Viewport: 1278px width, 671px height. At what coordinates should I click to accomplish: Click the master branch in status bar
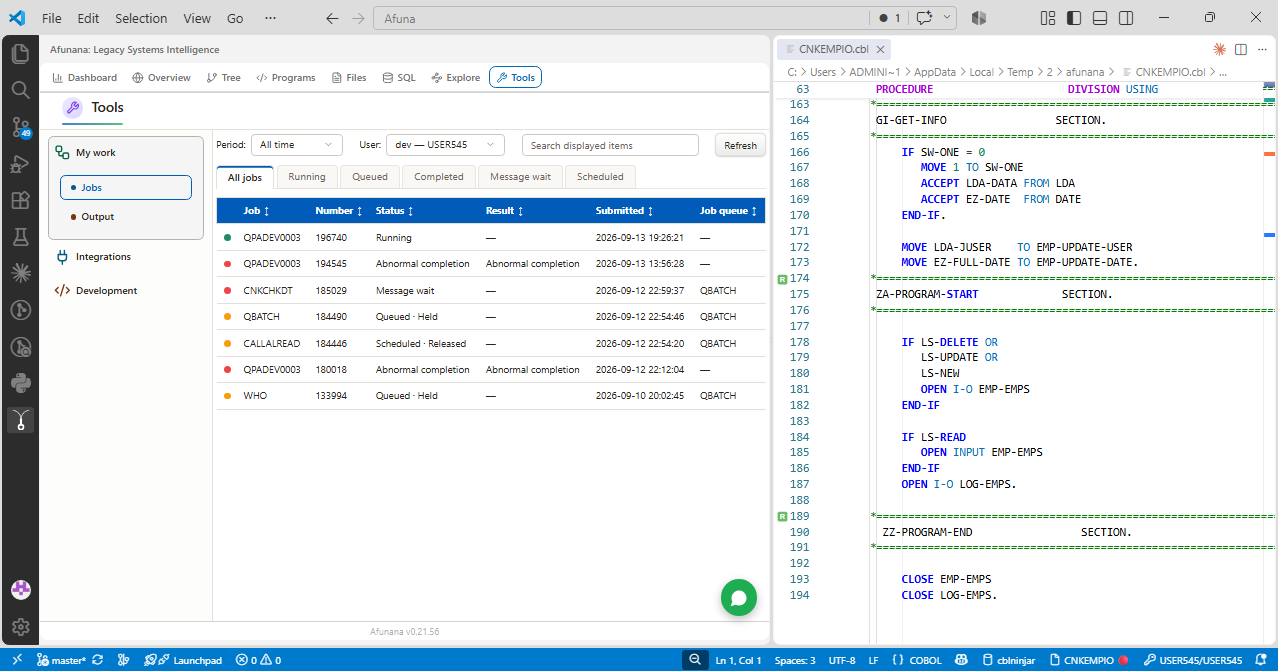61,660
